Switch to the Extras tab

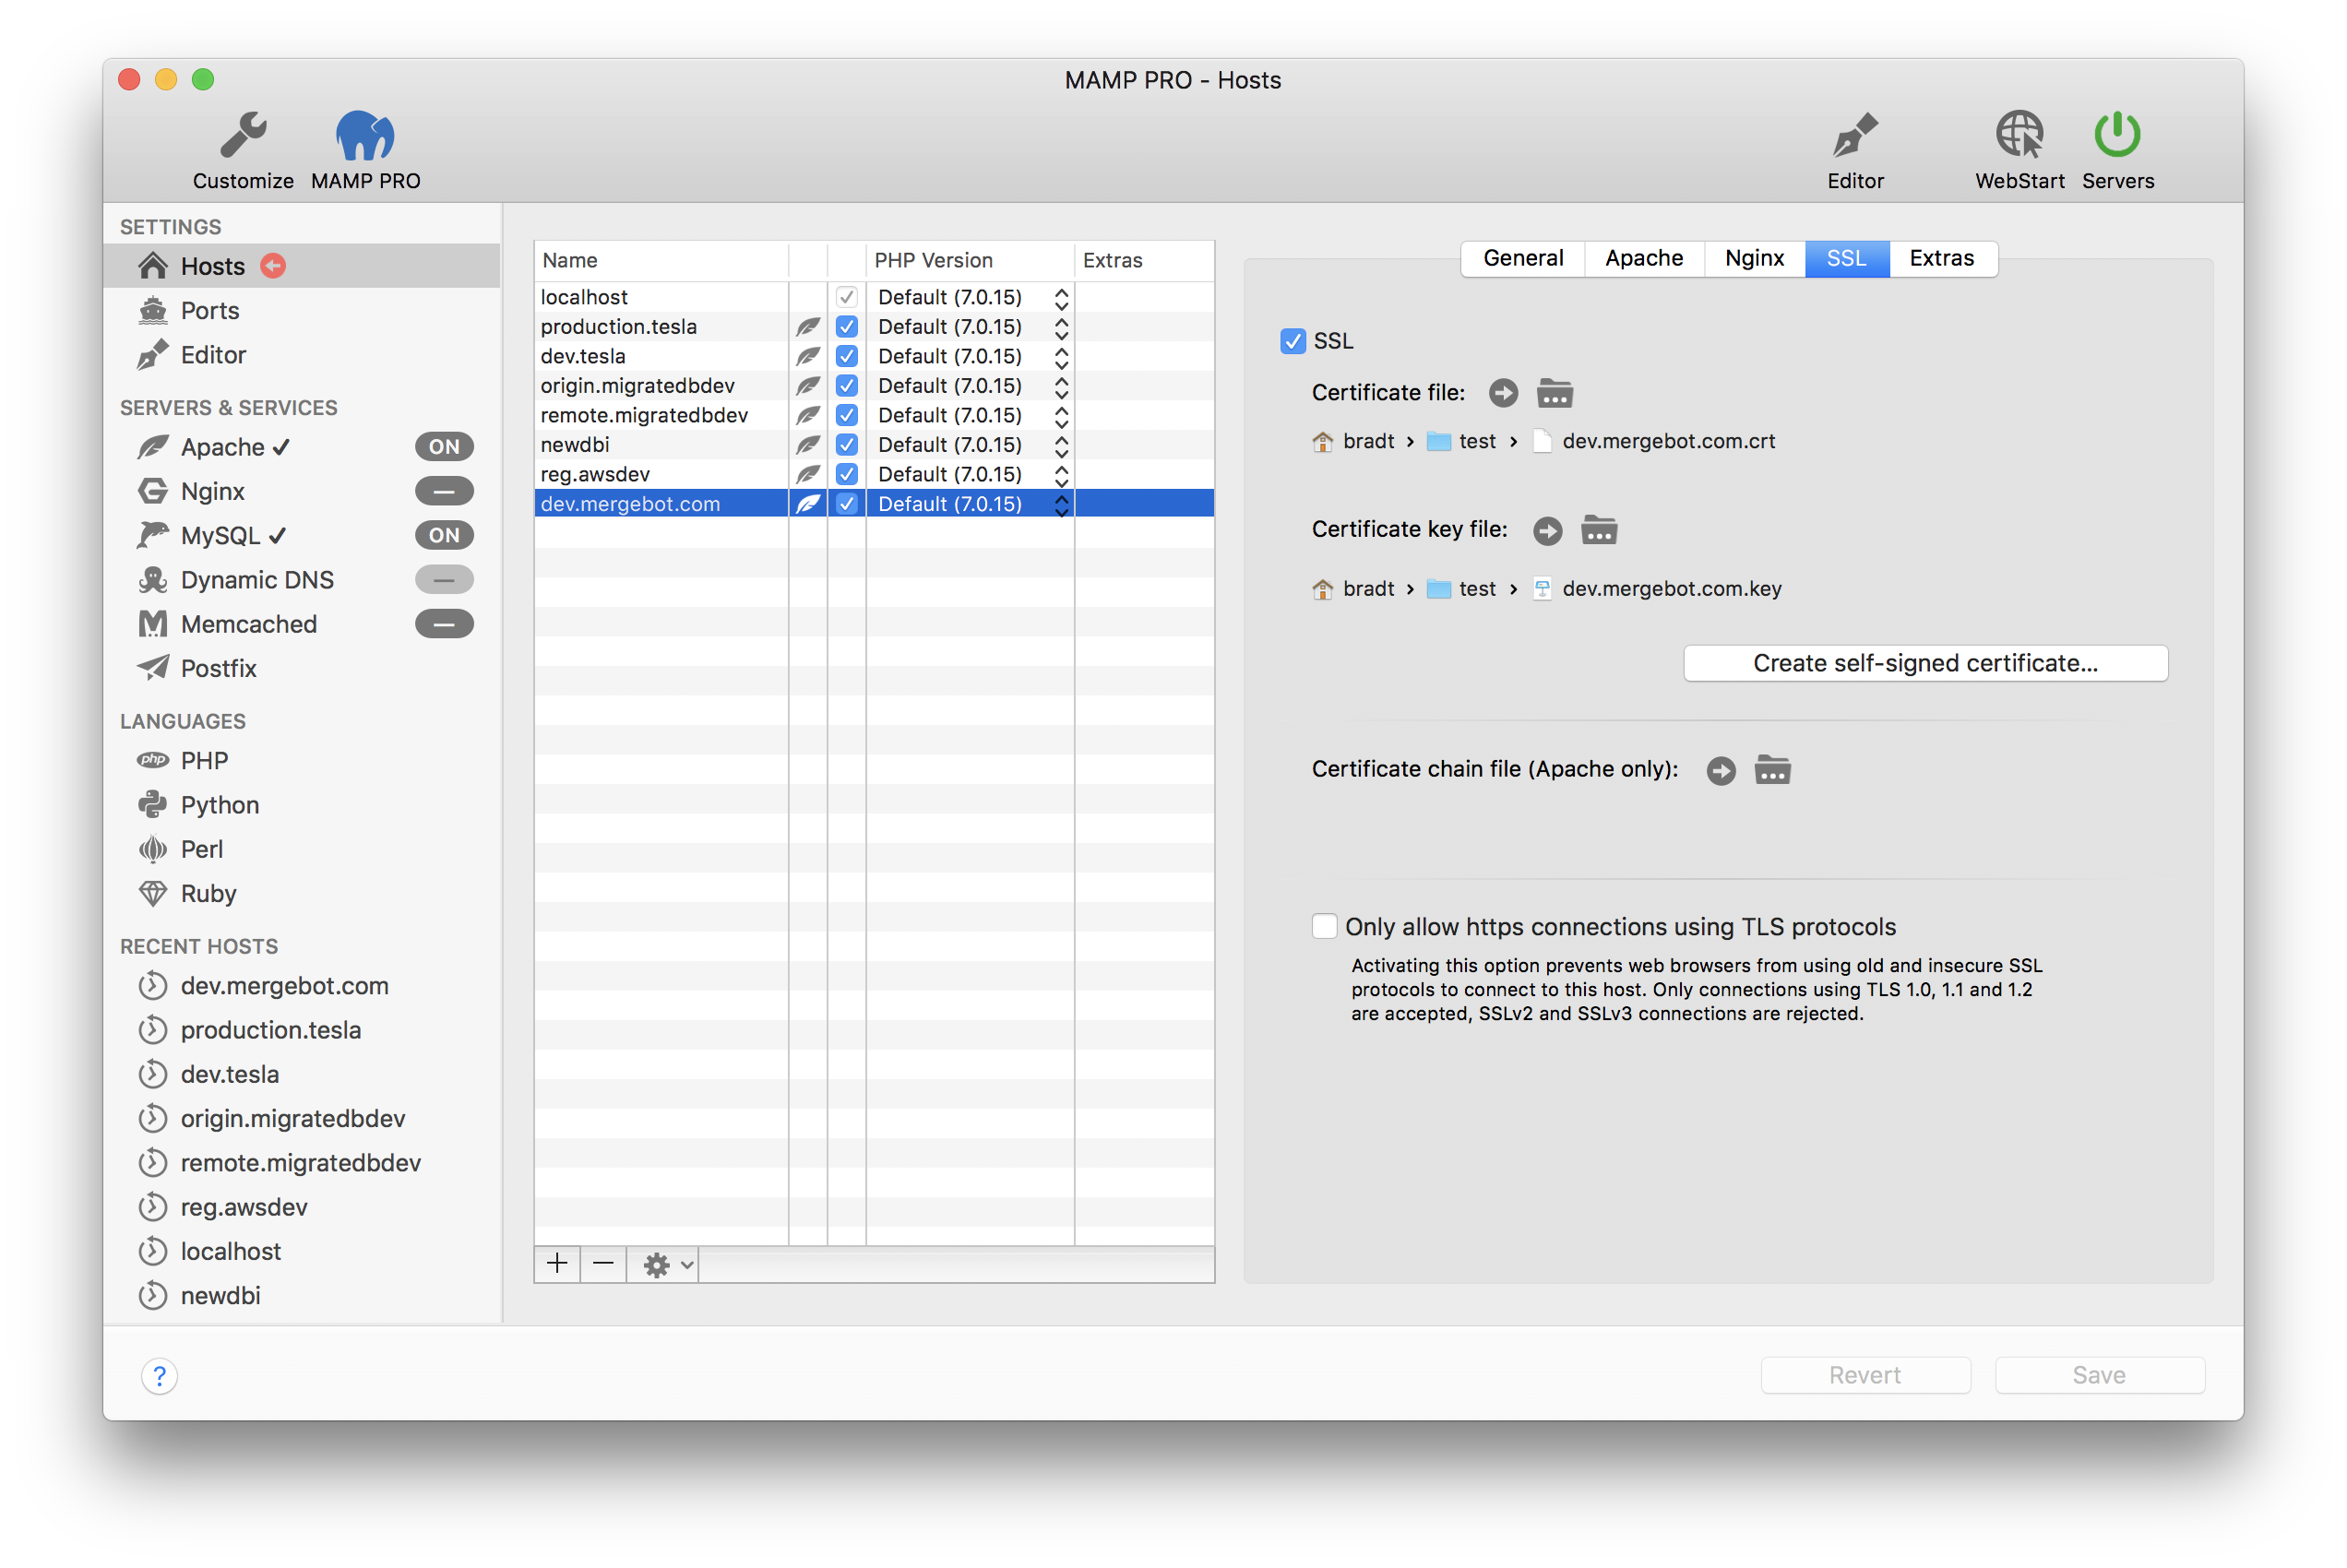[1942, 258]
